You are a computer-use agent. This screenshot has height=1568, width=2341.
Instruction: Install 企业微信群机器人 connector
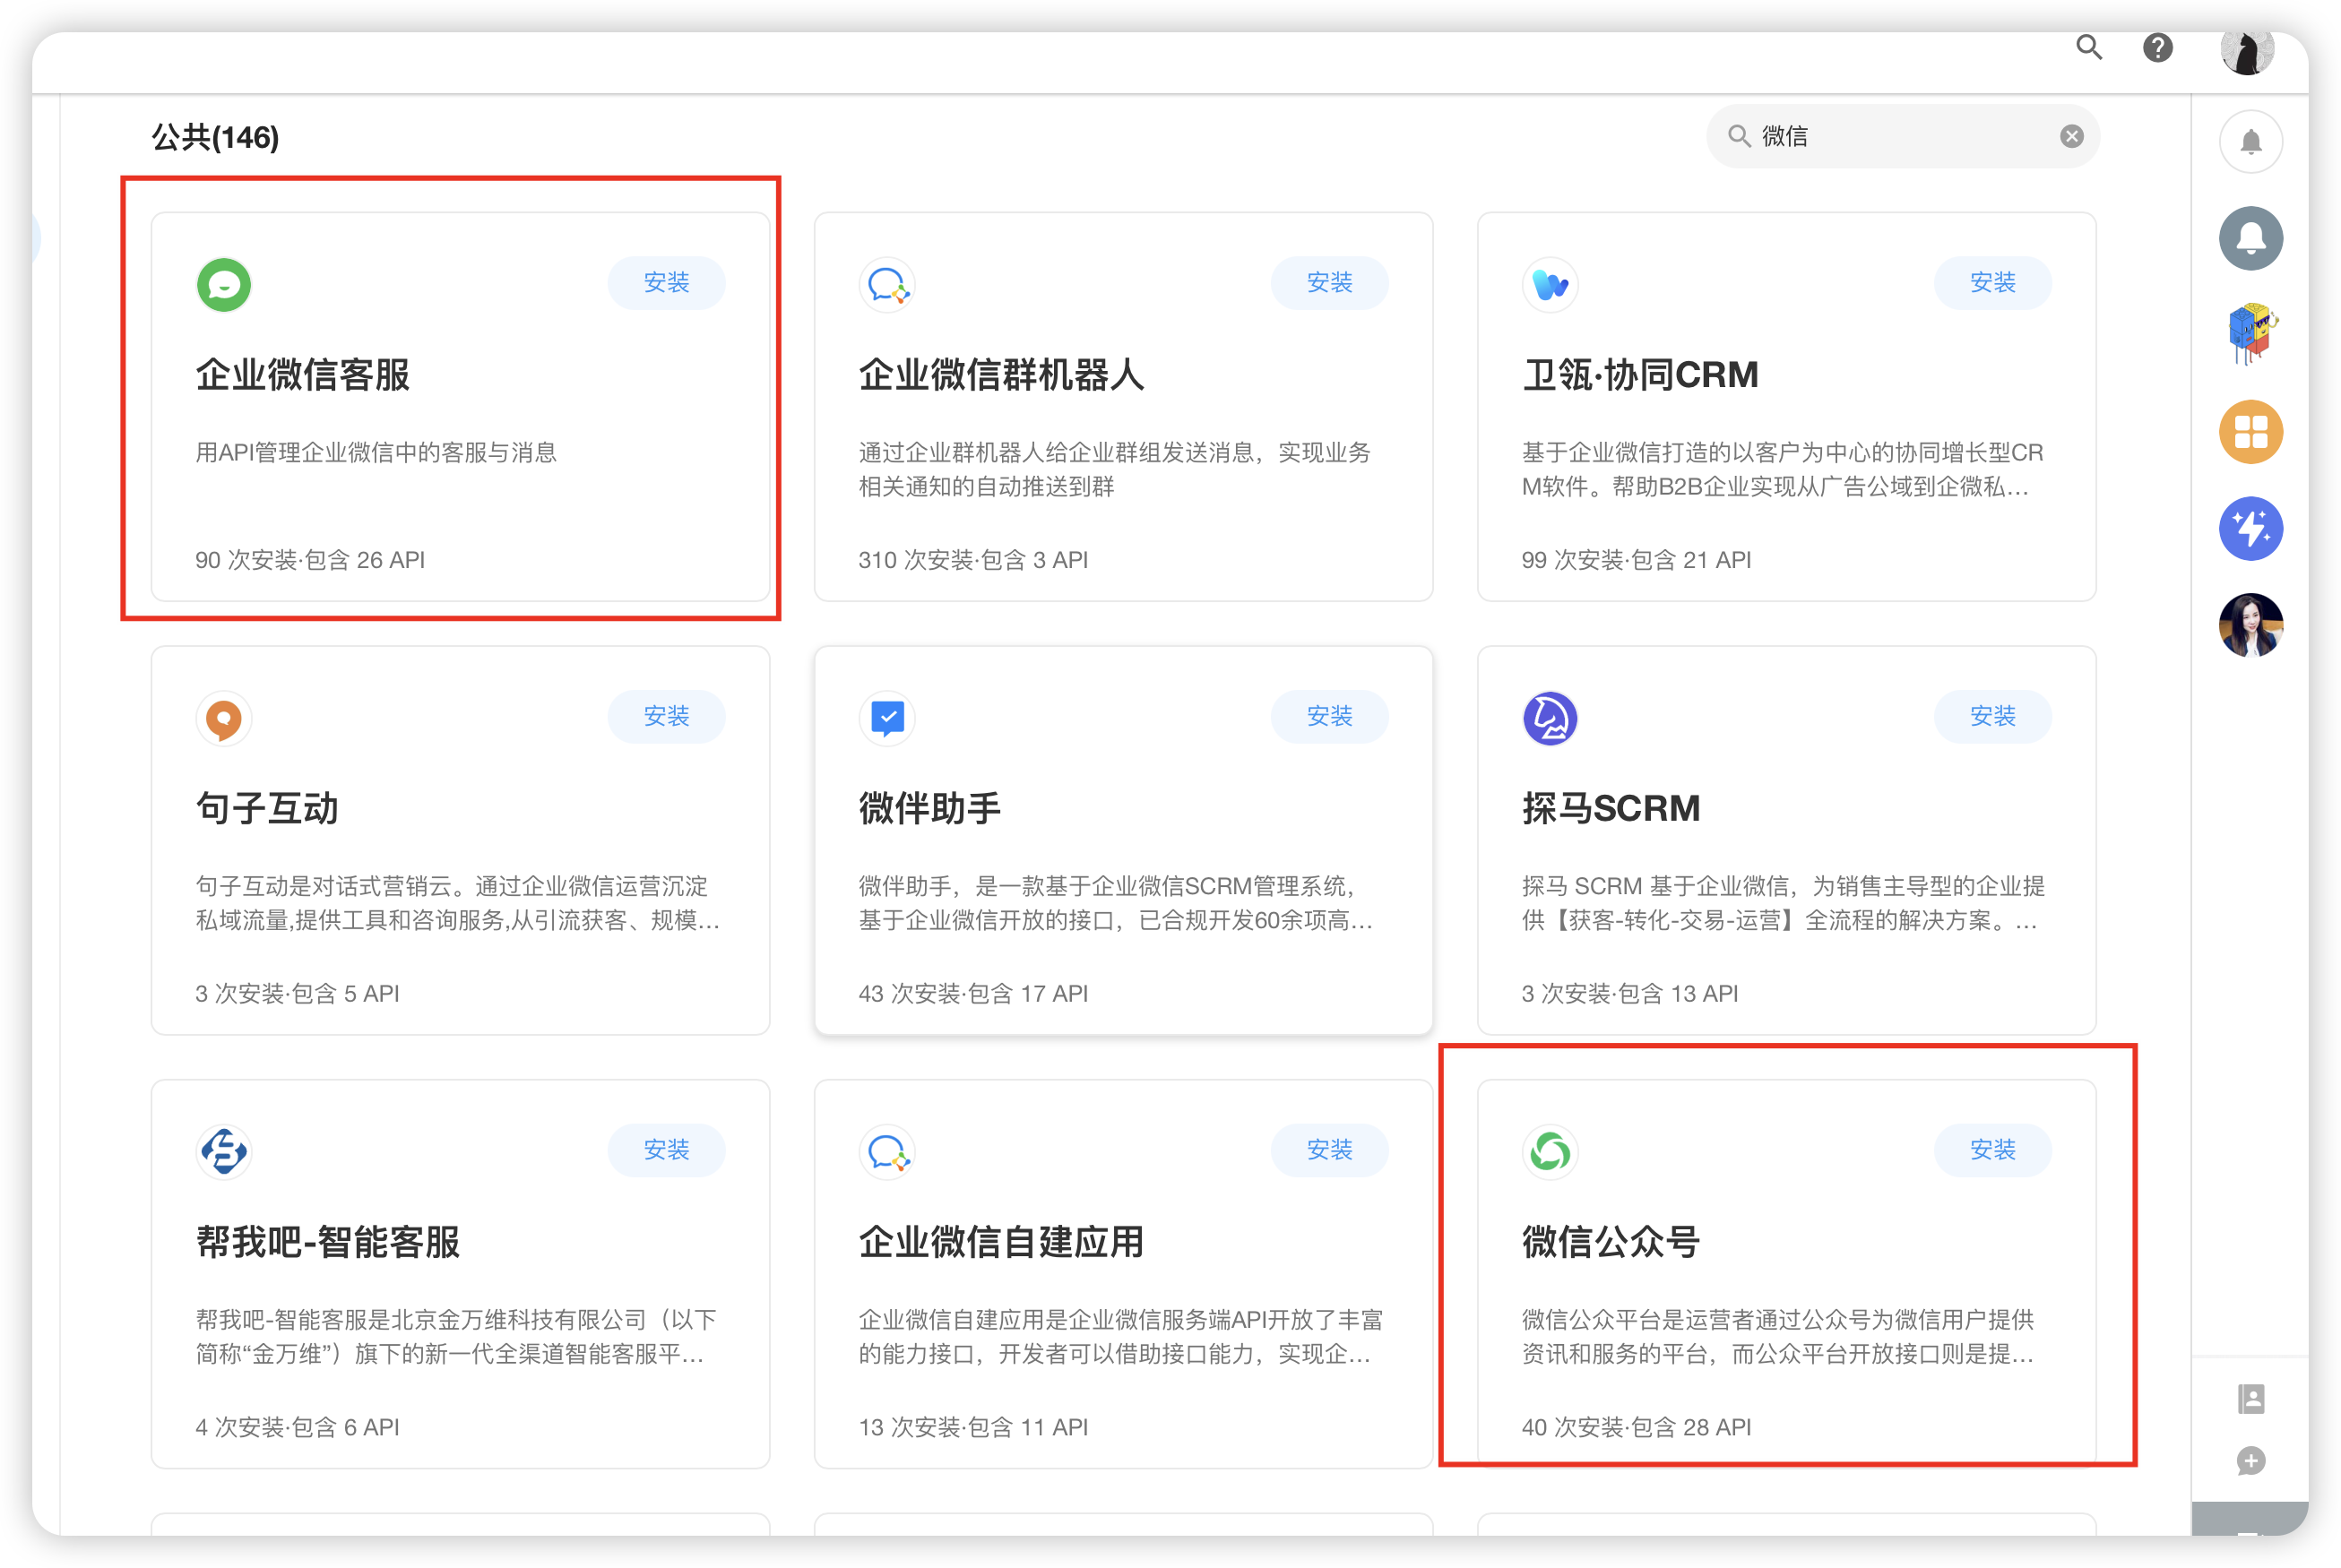click(x=1329, y=283)
